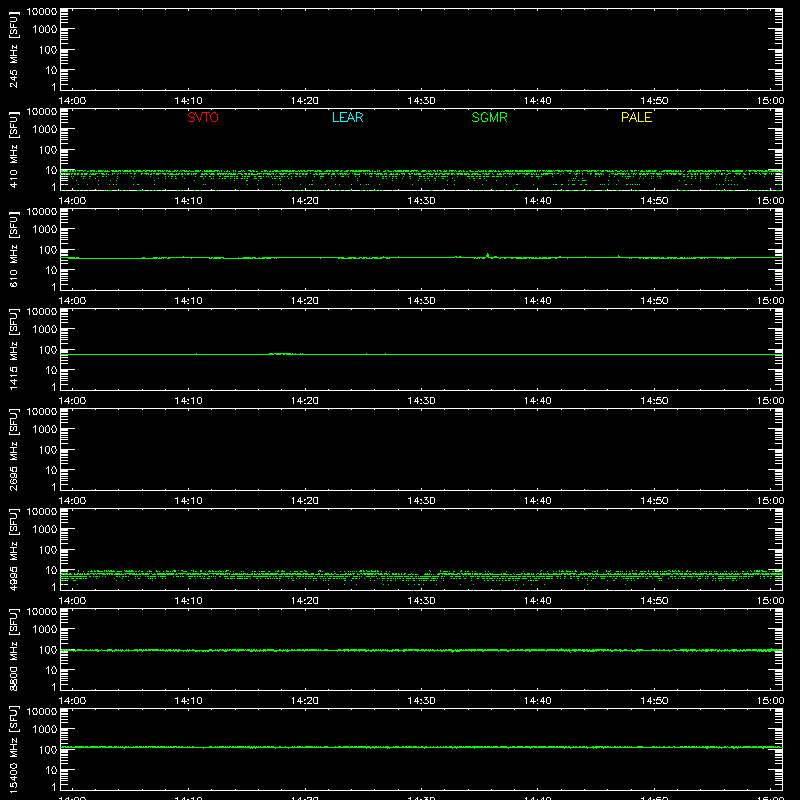Viewport: 800px width, 800px height.
Task: Click the 14:40 tick label below 610 MHz plot
Action: [537, 301]
